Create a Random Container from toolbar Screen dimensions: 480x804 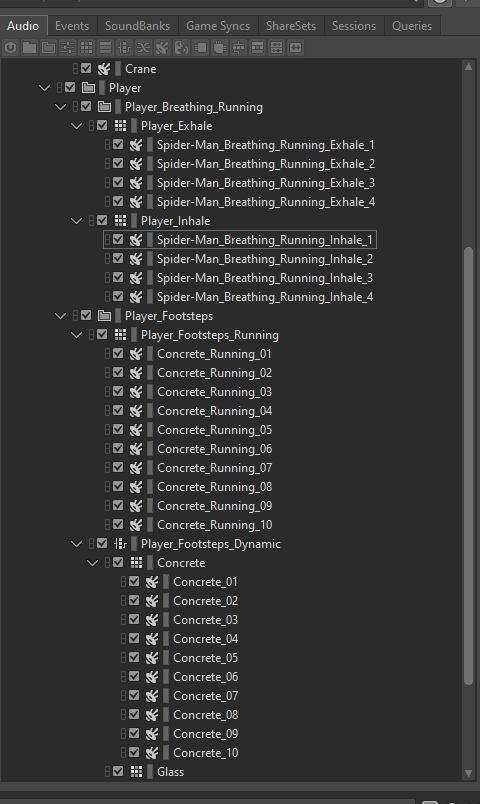86,48
